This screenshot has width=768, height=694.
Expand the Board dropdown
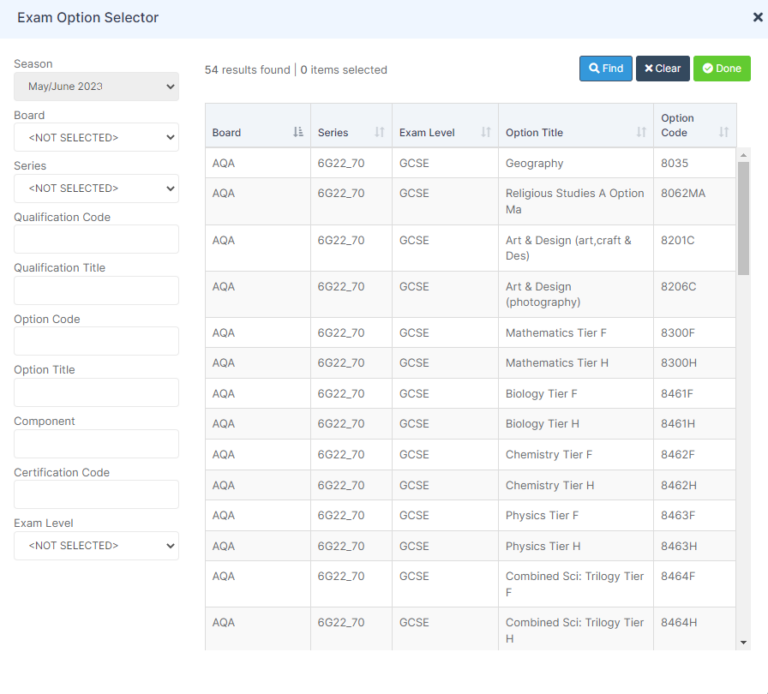[x=96, y=137]
